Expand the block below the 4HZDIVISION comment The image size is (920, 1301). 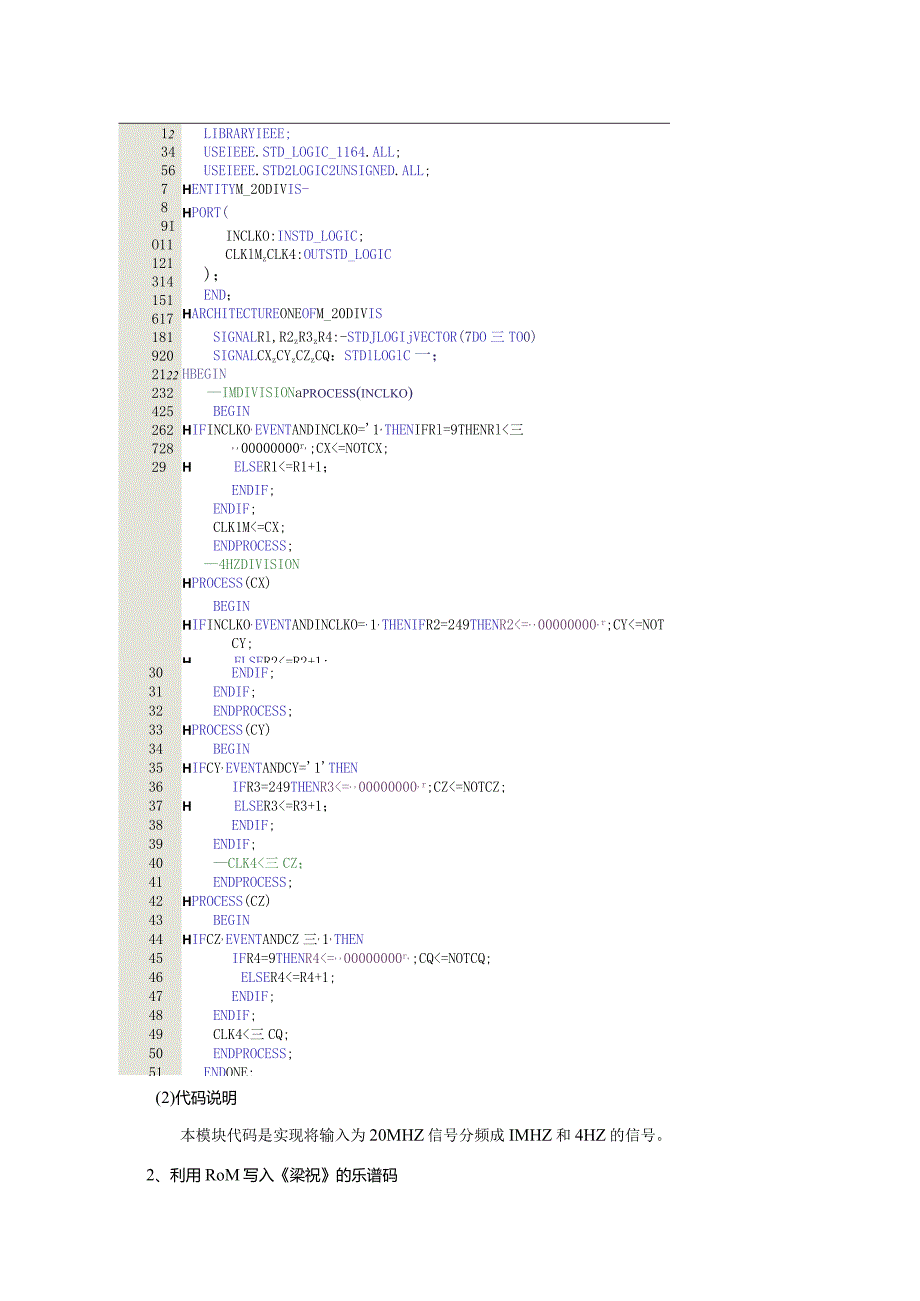(184, 583)
